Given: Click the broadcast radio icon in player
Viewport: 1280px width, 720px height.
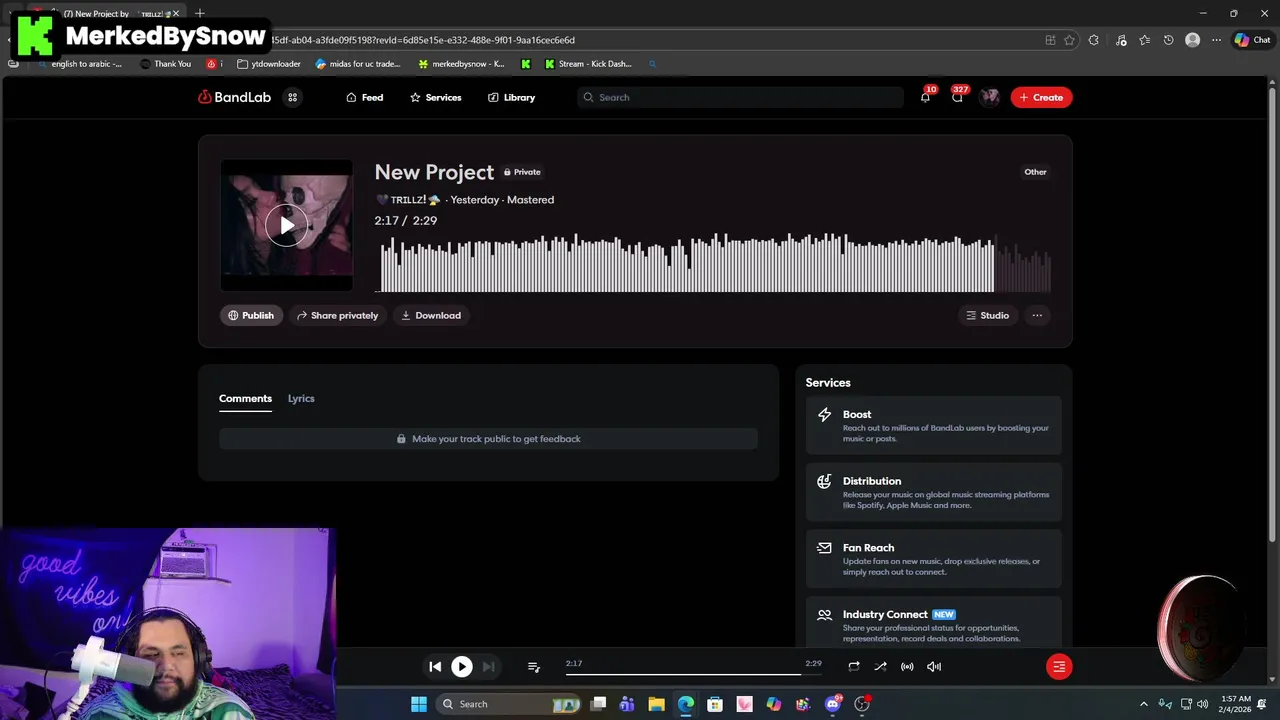Looking at the screenshot, I should pos(907,666).
